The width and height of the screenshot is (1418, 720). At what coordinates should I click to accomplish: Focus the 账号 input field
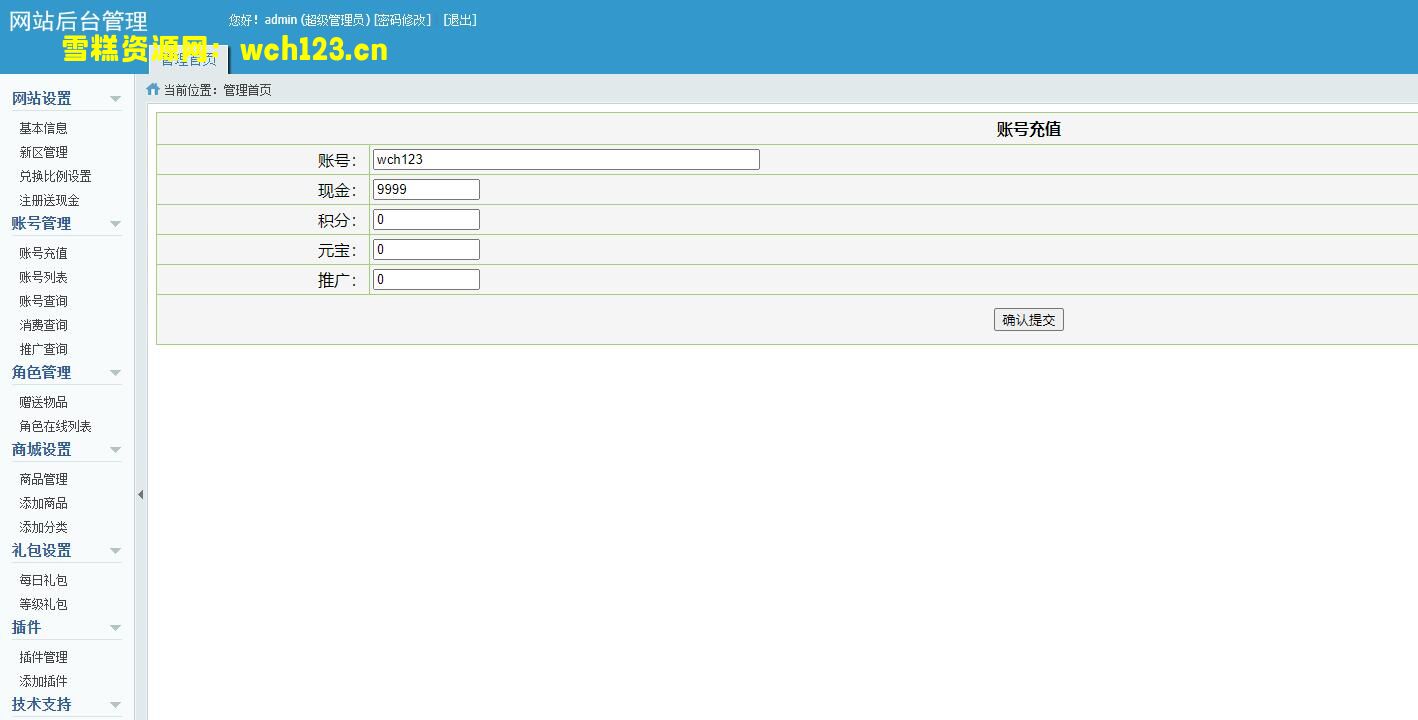(x=566, y=160)
